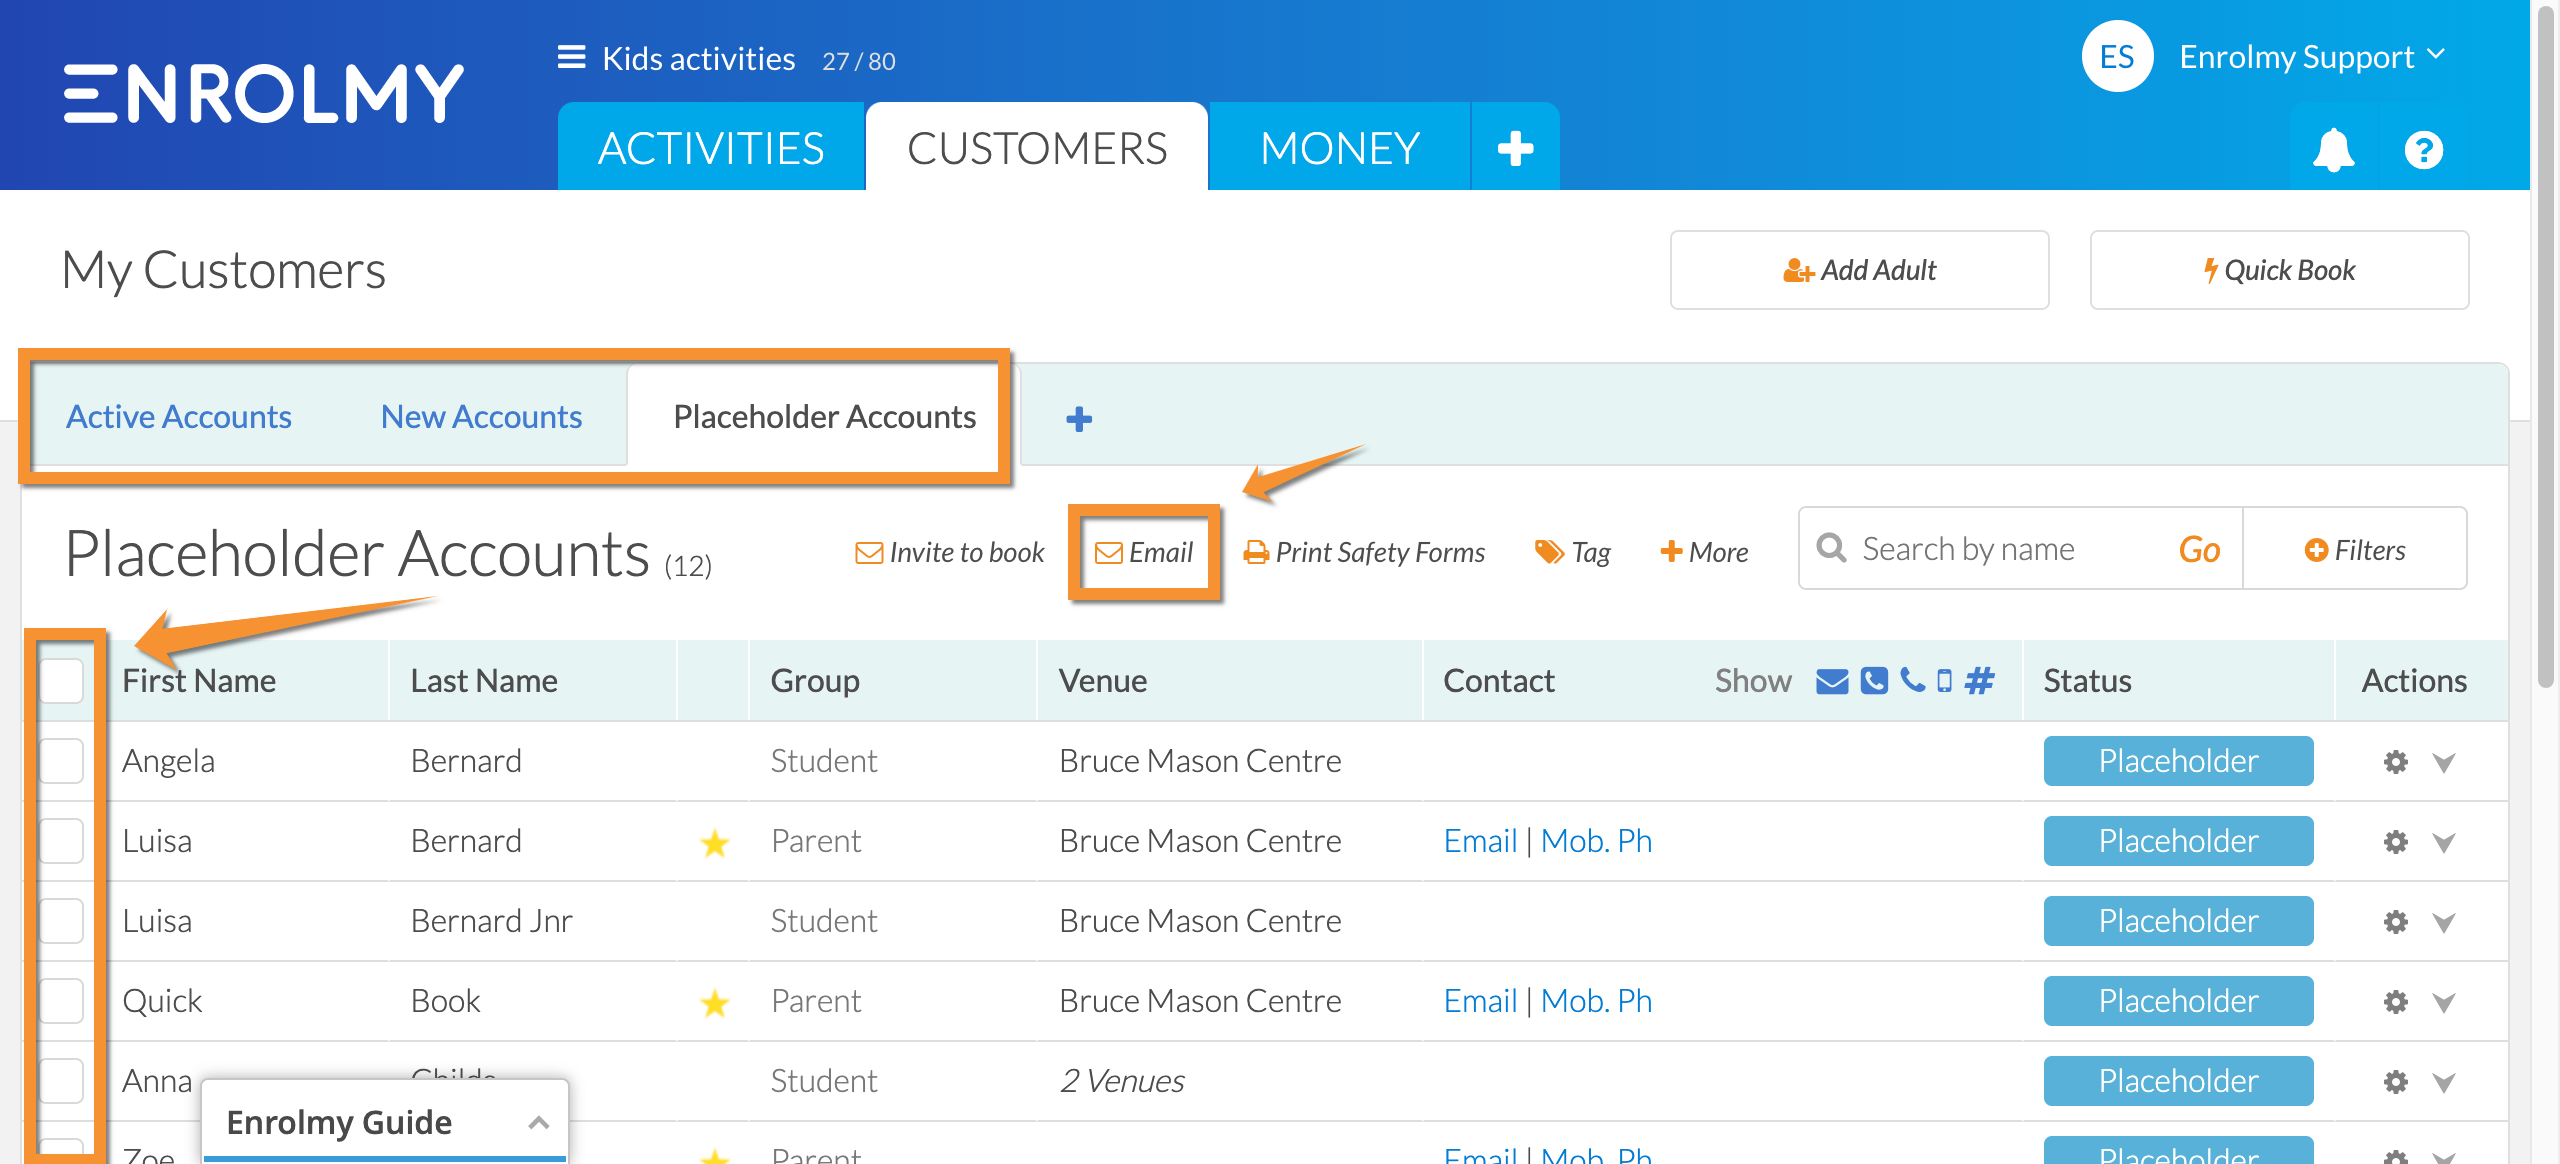
Task: Open the help question mark icon
Action: coord(2423,150)
